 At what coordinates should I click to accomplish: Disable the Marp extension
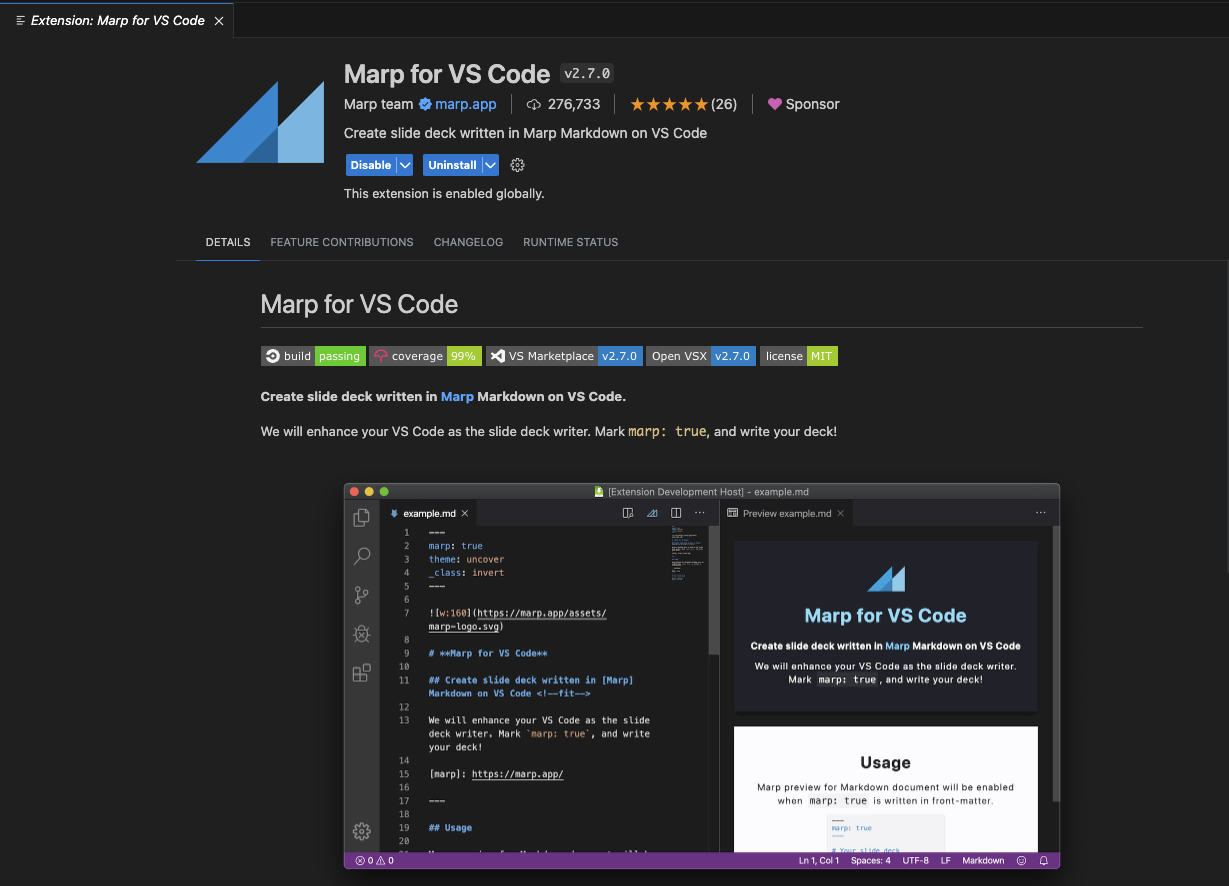[x=371, y=165]
